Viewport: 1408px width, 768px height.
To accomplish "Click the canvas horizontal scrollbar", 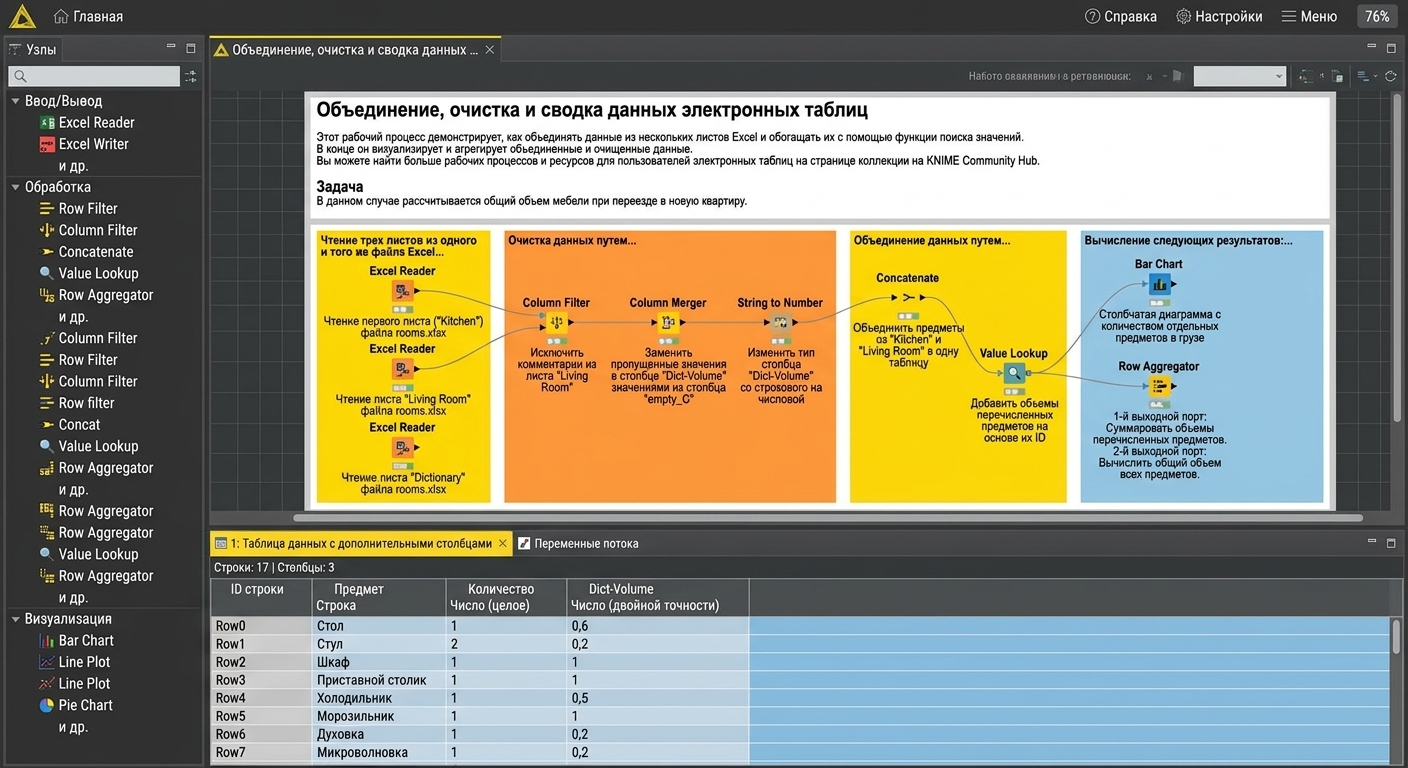I will [x=828, y=518].
